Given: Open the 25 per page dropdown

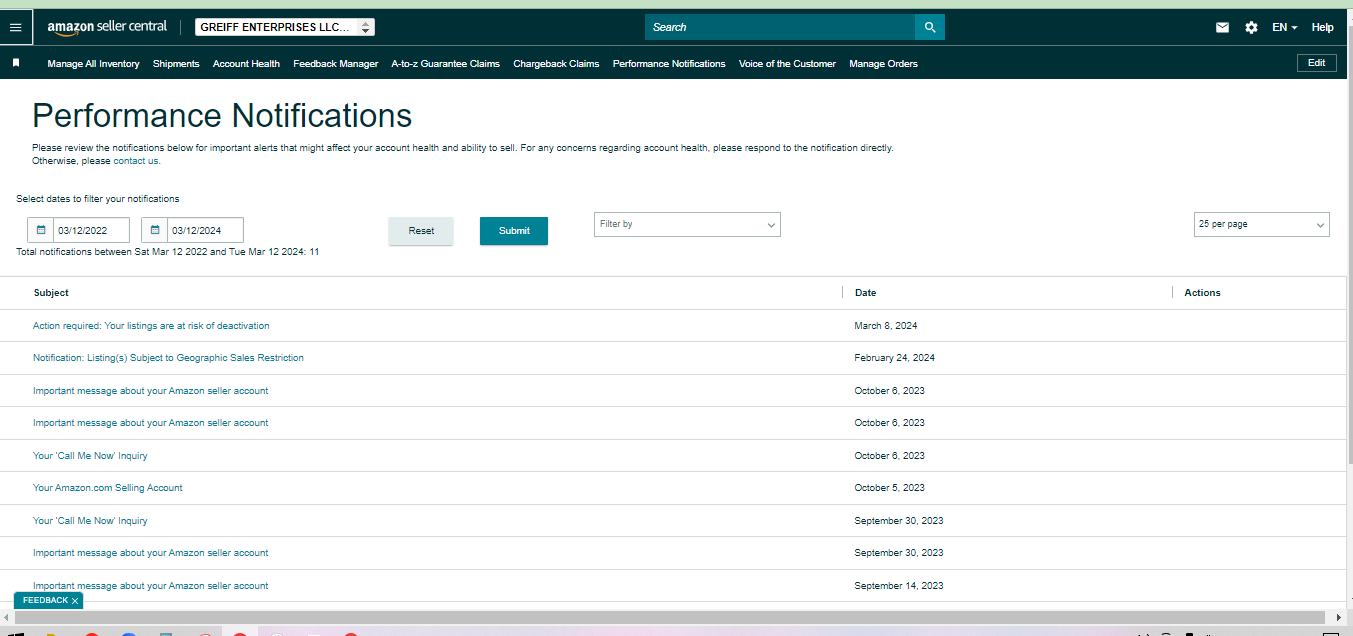Looking at the screenshot, I should pos(1262,225).
